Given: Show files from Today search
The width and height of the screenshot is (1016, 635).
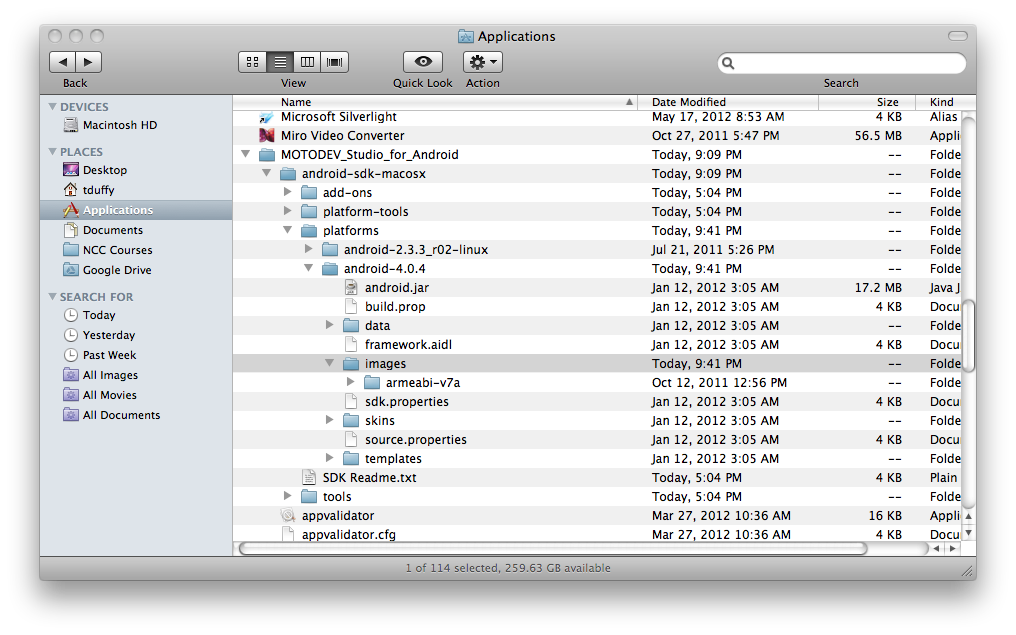Looking at the screenshot, I should [x=89, y=315].
